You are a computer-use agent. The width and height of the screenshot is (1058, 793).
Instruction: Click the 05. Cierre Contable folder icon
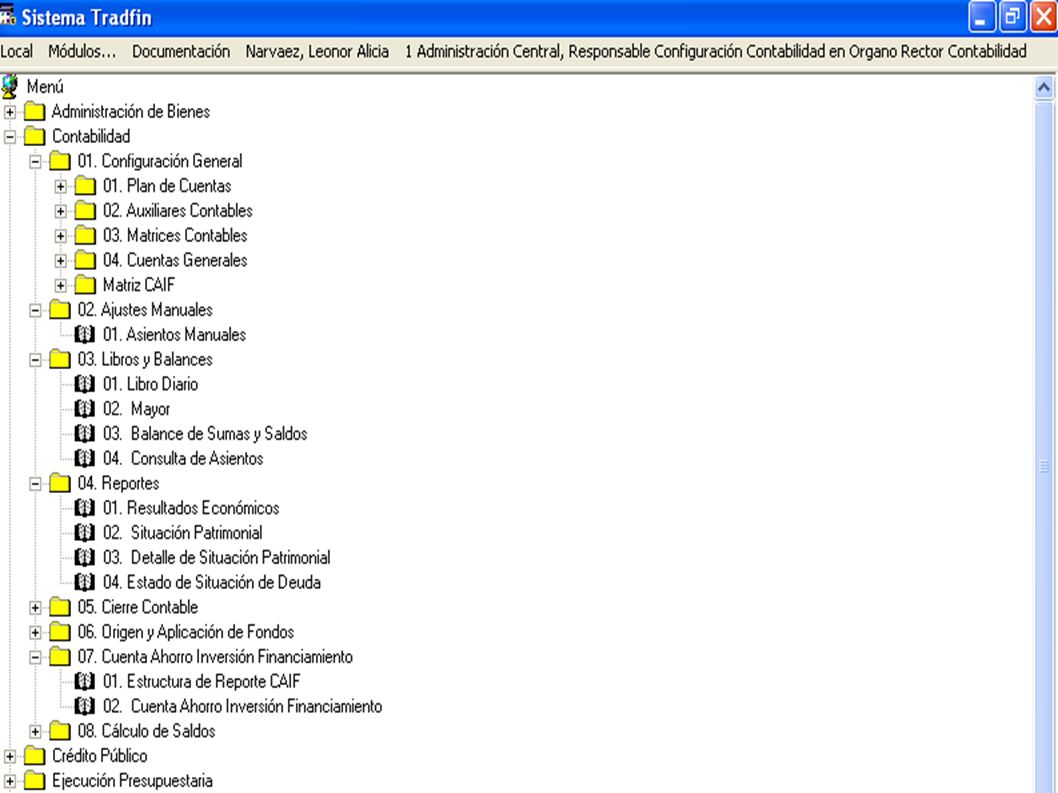coord(60,607)
